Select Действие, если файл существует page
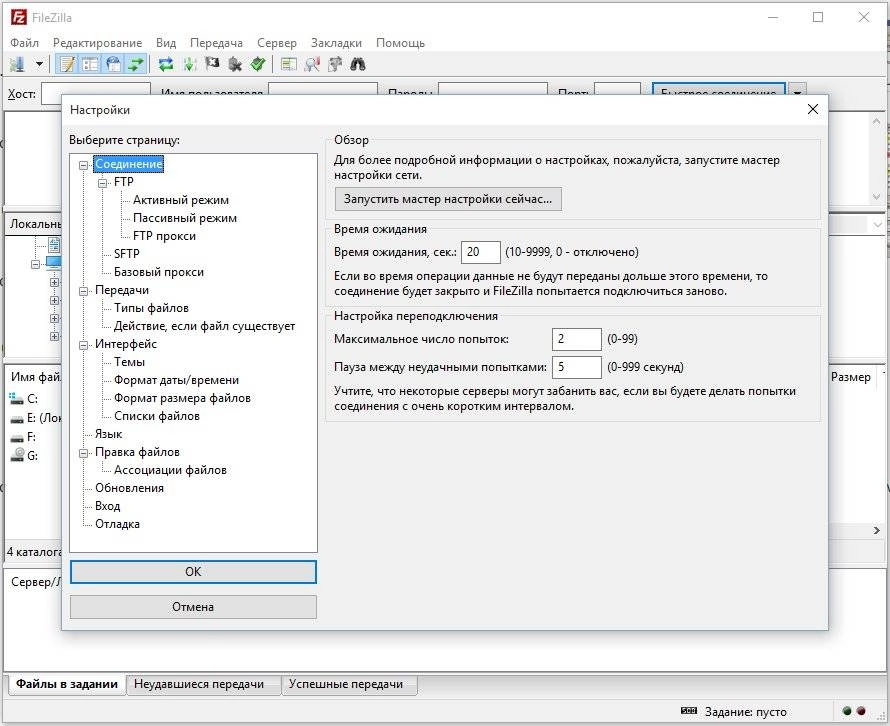 coord(204,326)
